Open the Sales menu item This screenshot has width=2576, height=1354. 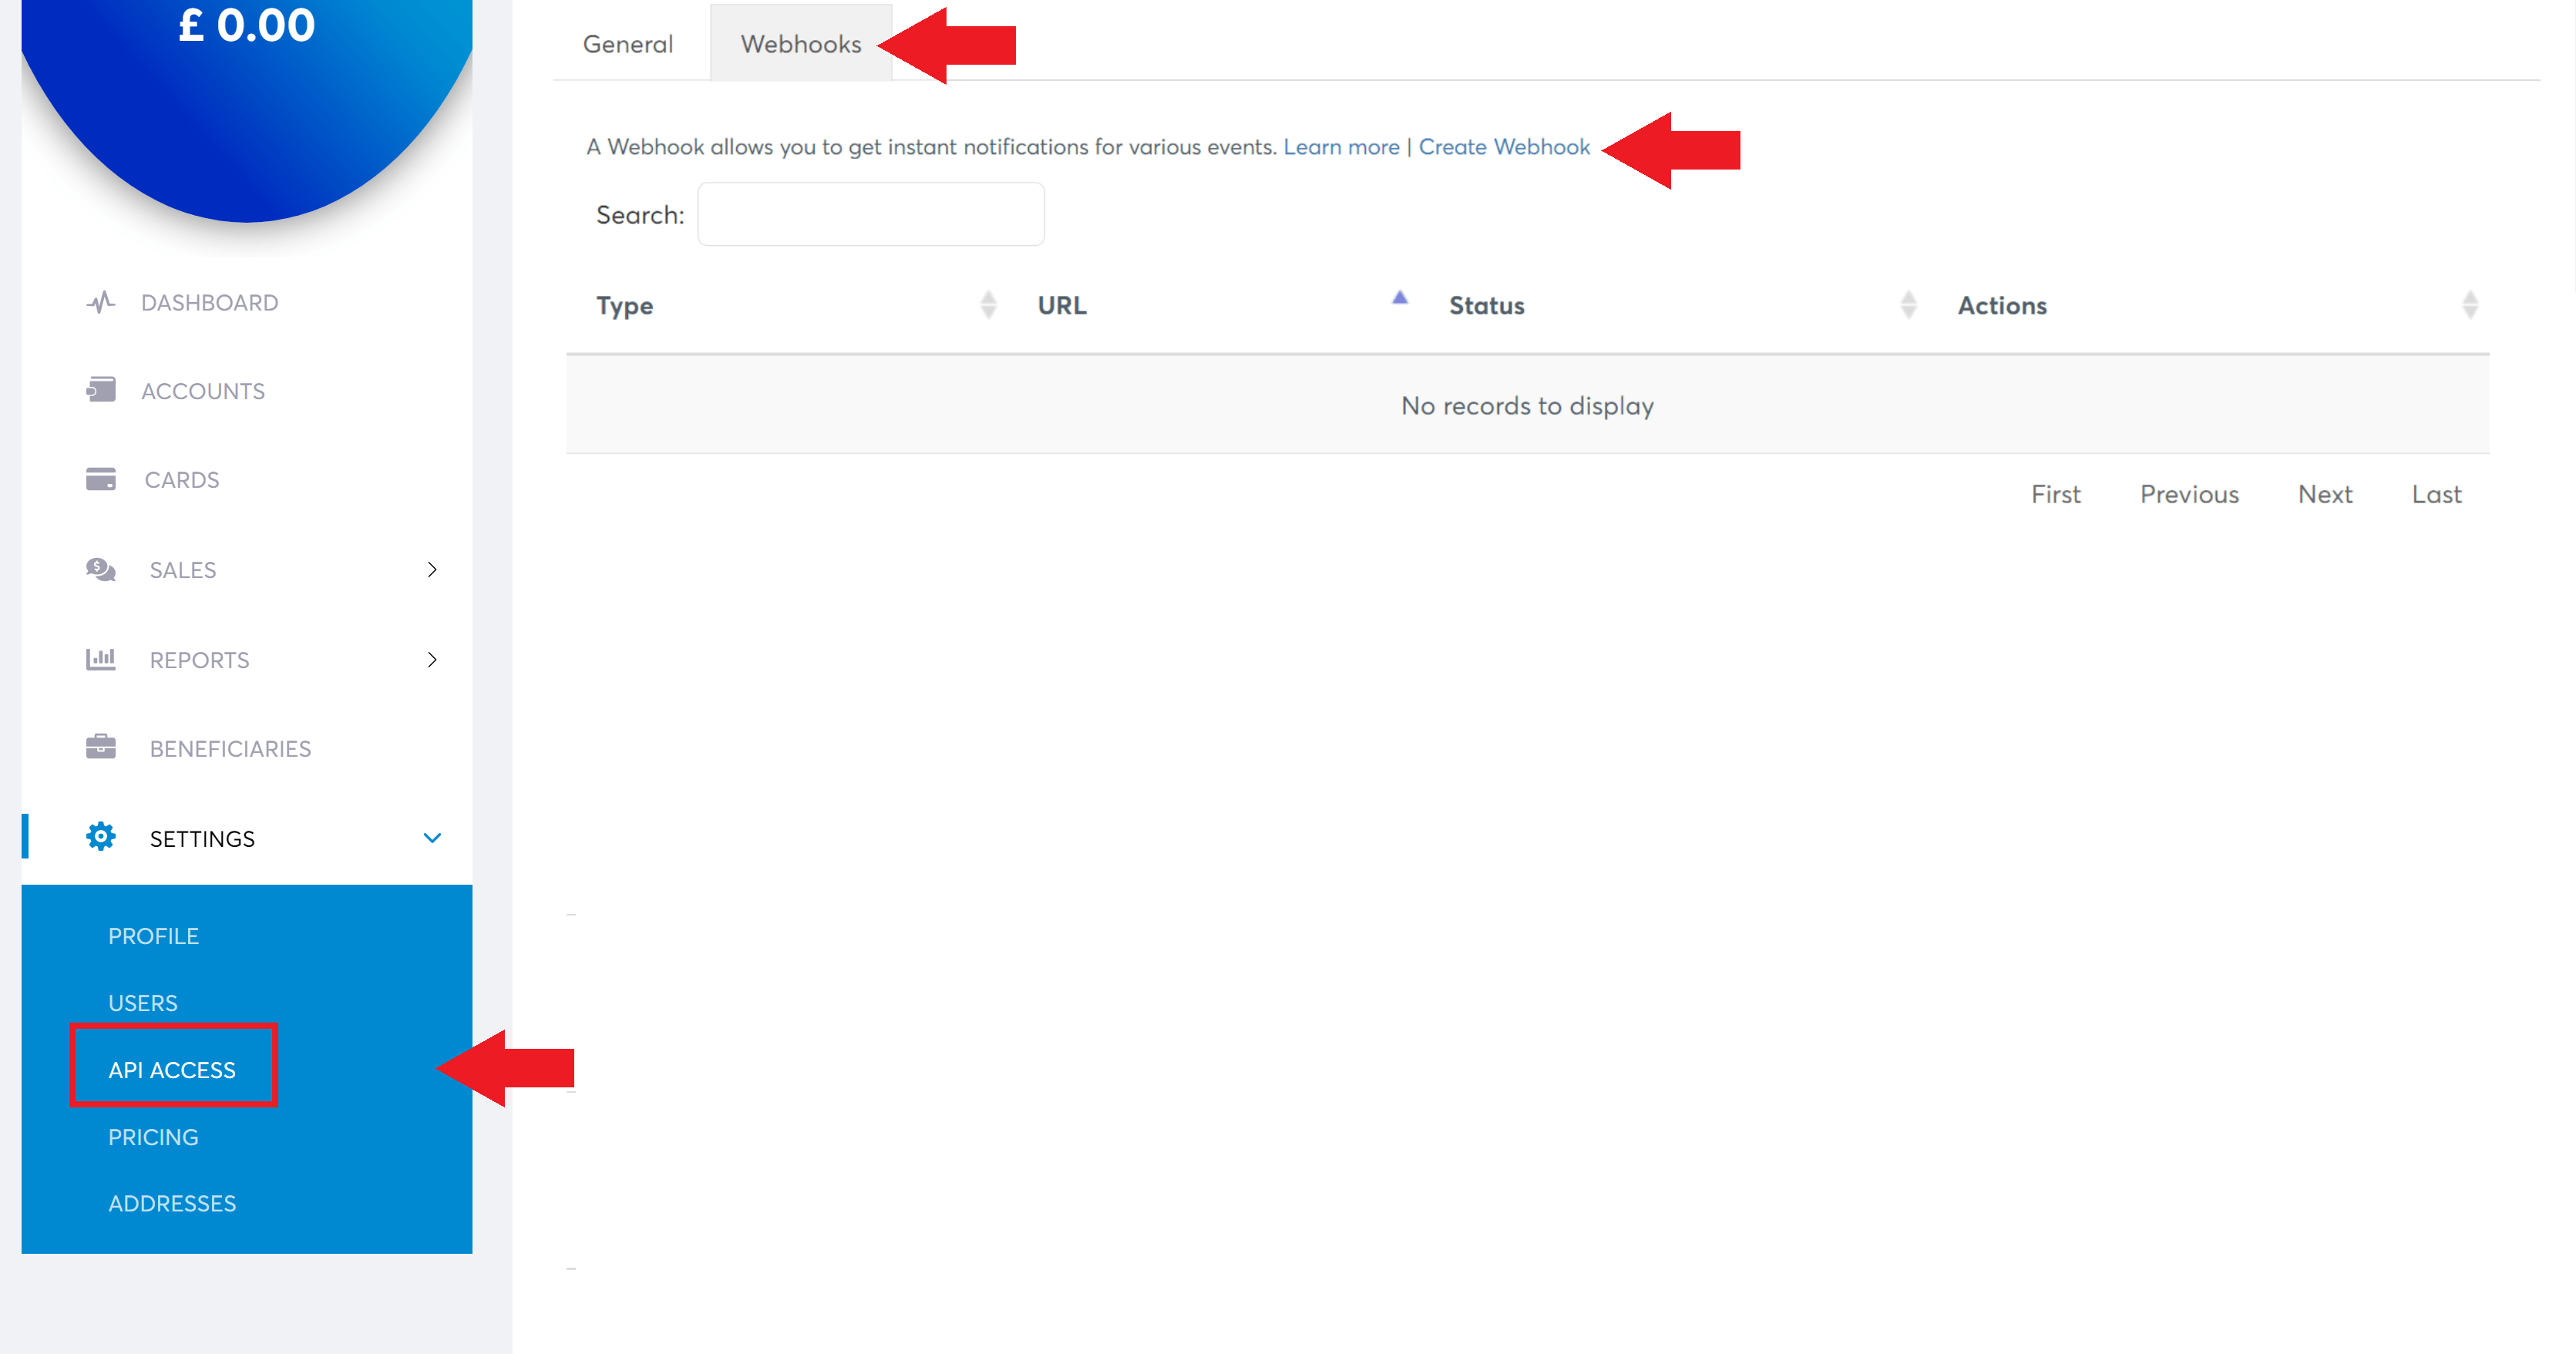point(183,570)
